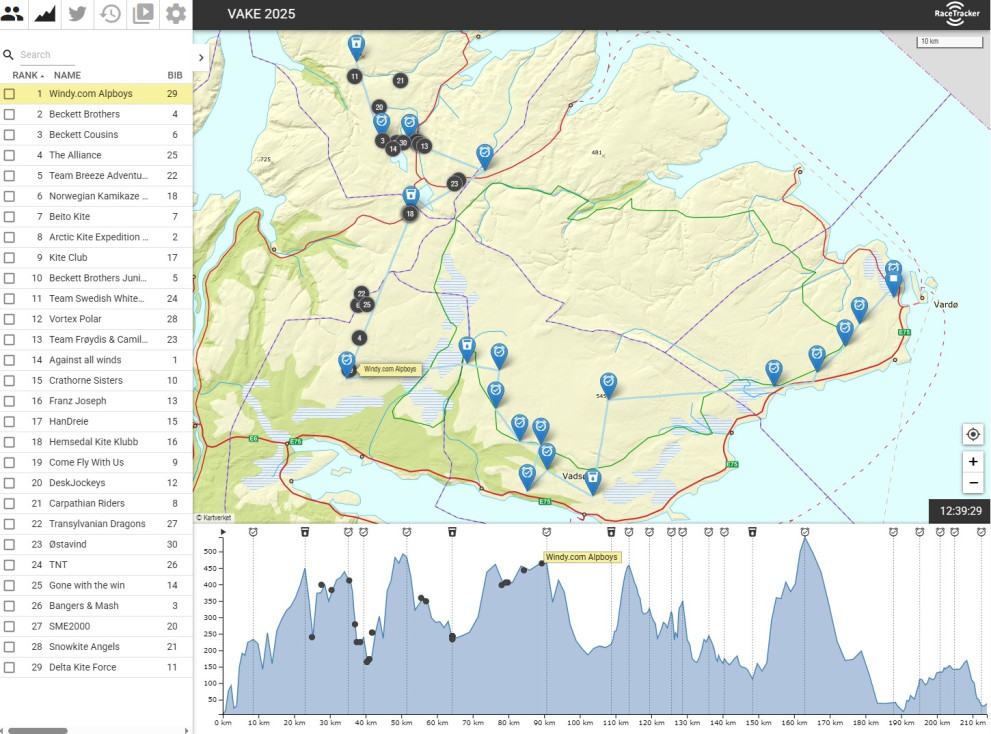
Task: Tick checkbox for Kite Club
Action: point(9,257)
